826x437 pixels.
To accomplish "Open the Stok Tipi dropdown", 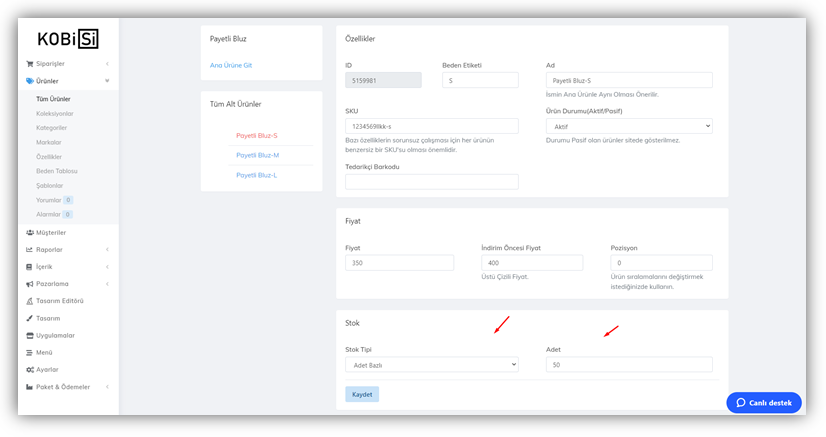I will (431, 365).
